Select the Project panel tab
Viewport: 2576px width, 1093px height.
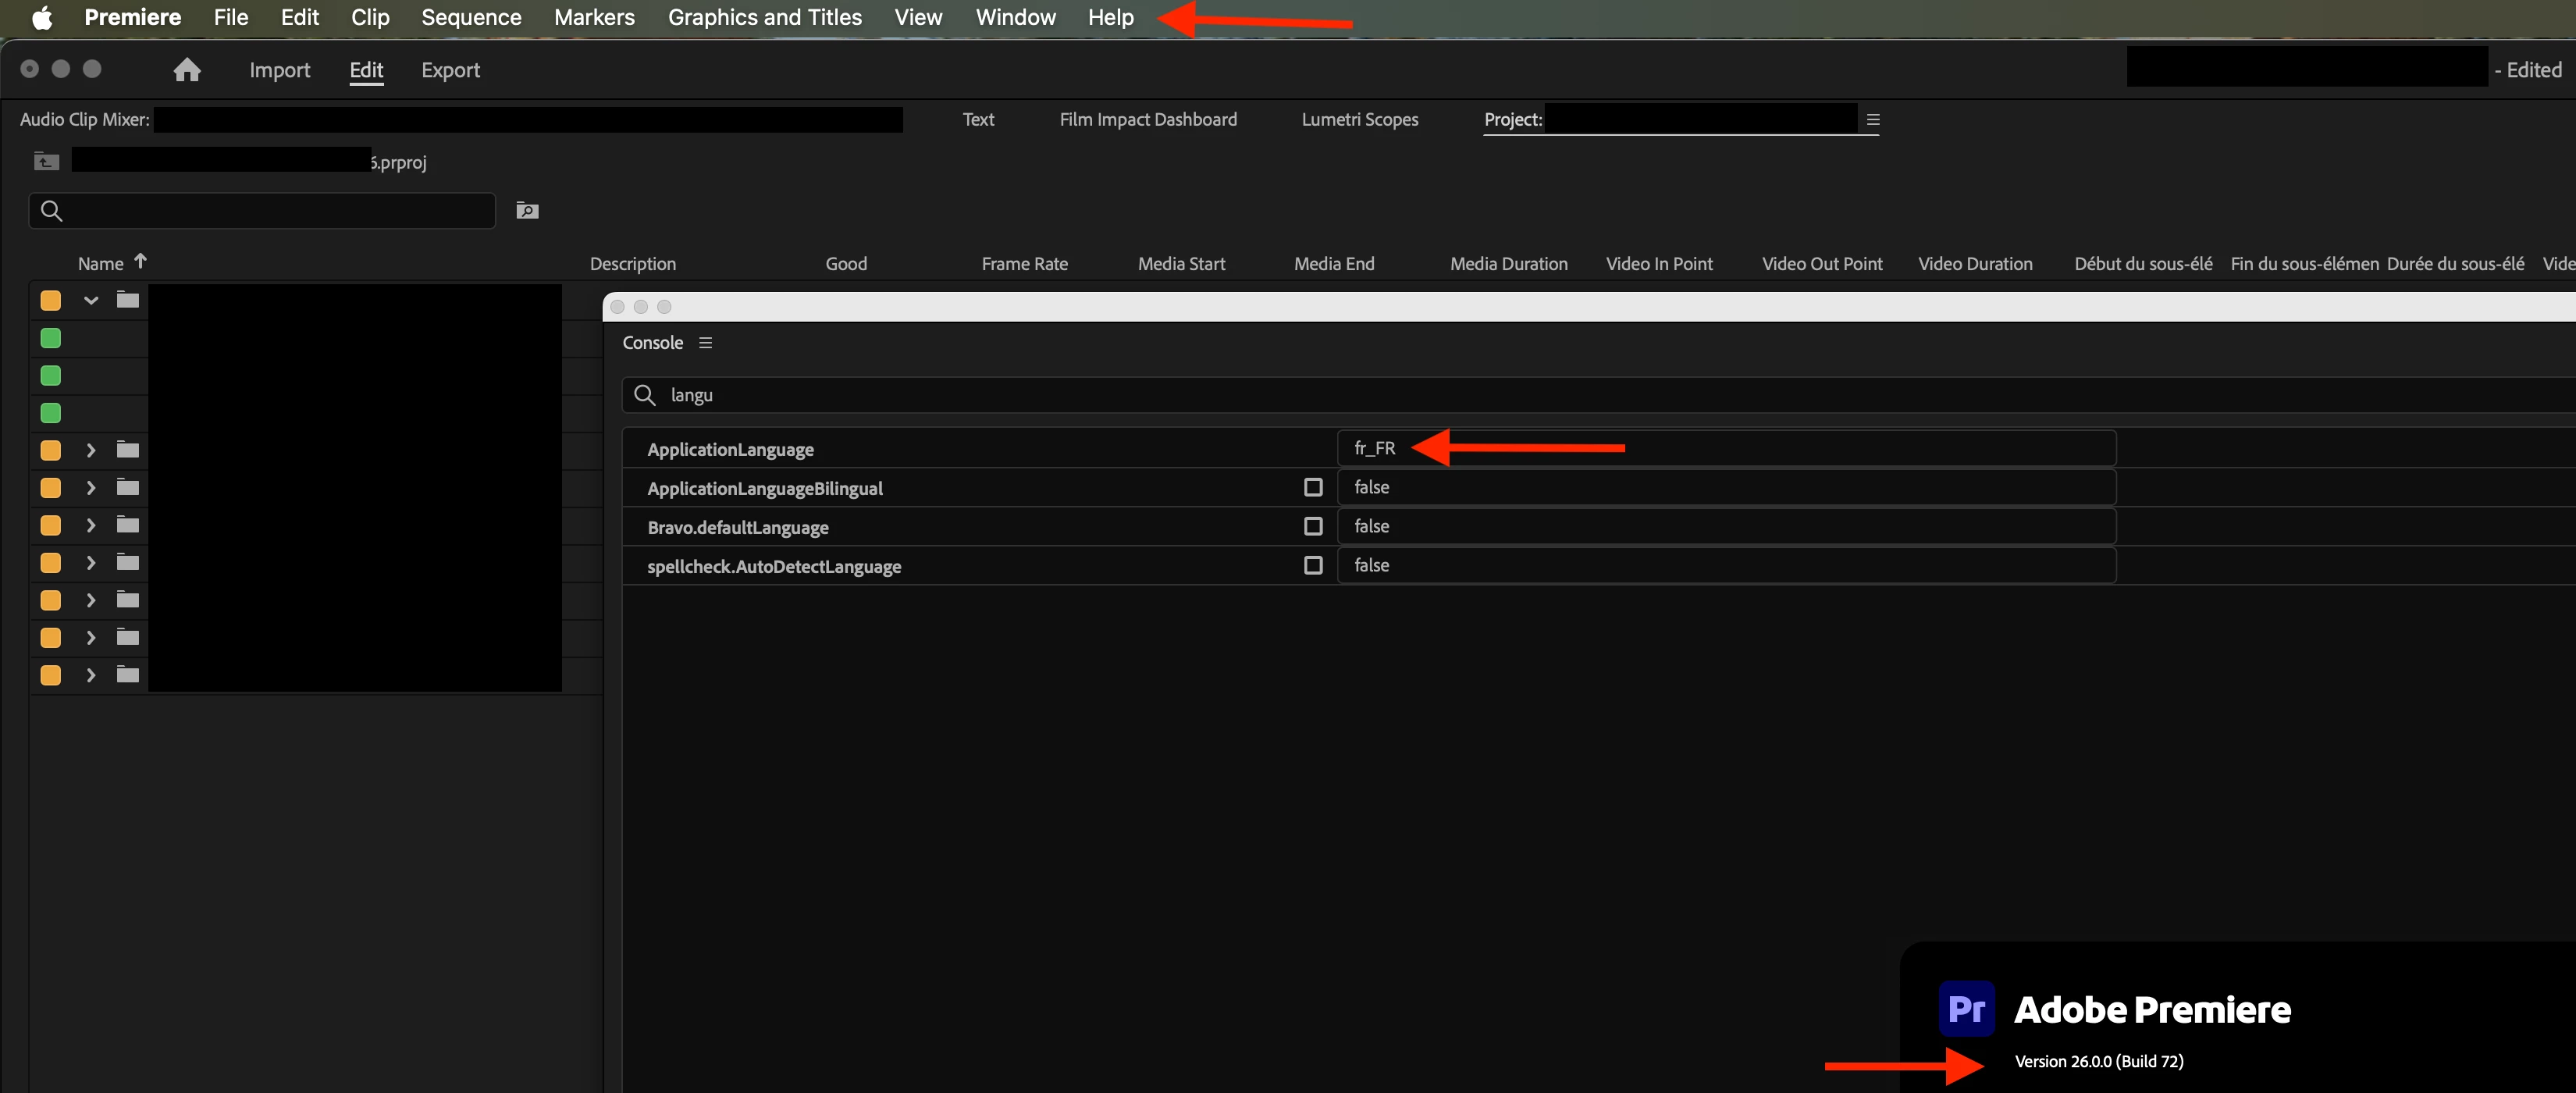point(1513,119)
